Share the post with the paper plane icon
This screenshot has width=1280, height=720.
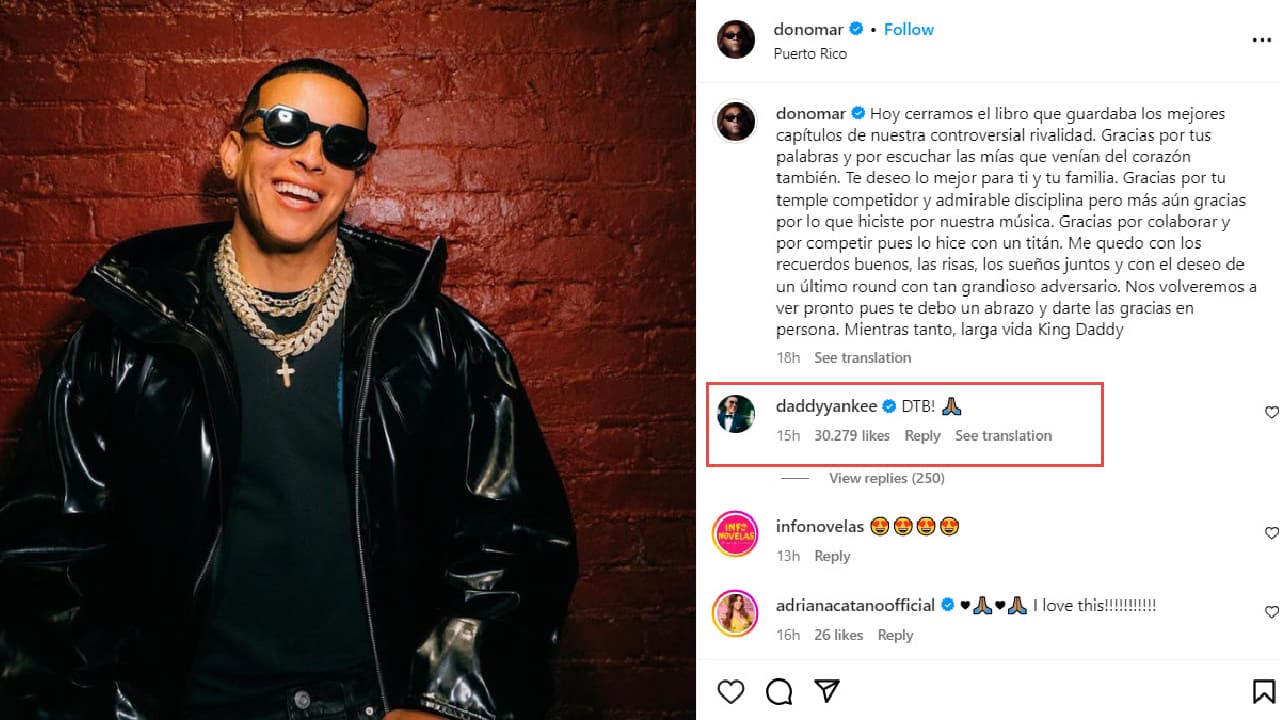pos(826,691)
